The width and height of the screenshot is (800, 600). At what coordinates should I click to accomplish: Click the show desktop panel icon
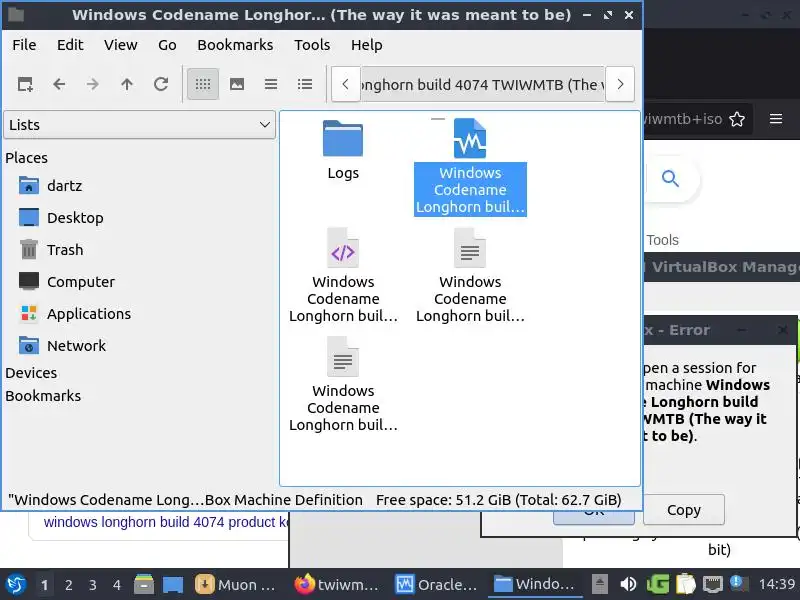tap(173, 585)
